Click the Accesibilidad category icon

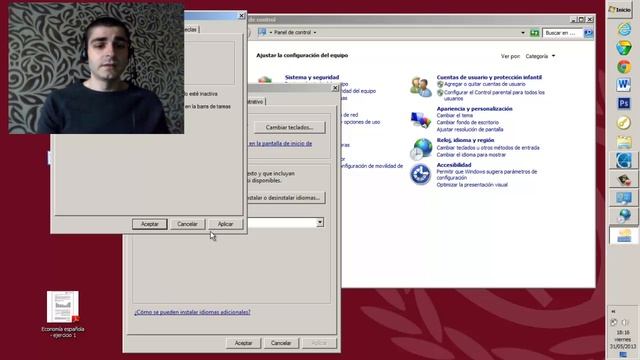pos(421,175)
